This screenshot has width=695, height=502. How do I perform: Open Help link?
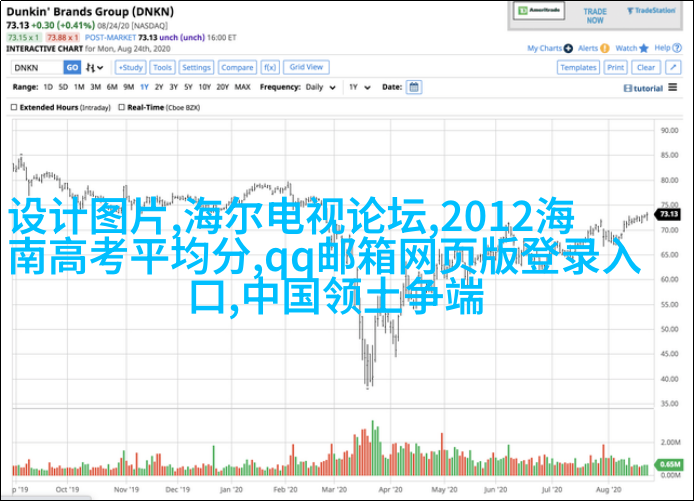662,48
